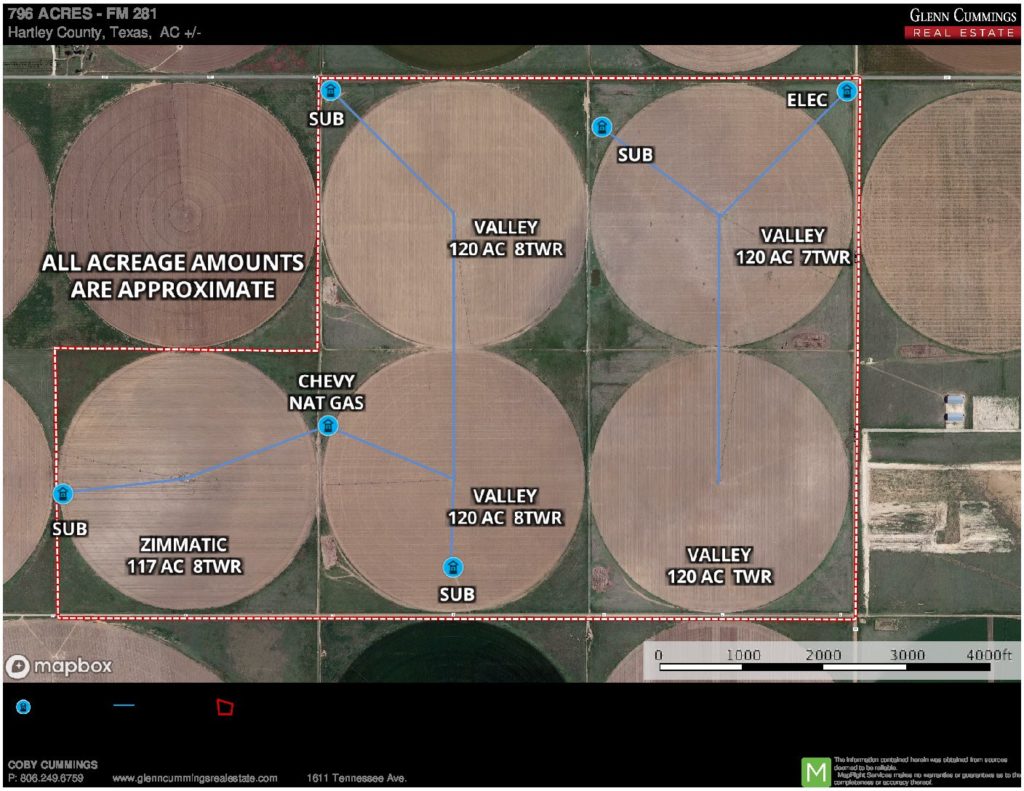Open the Mapbox logo
The width and height of the screenshot is (1024, 791).
click(x=59, y=666)
